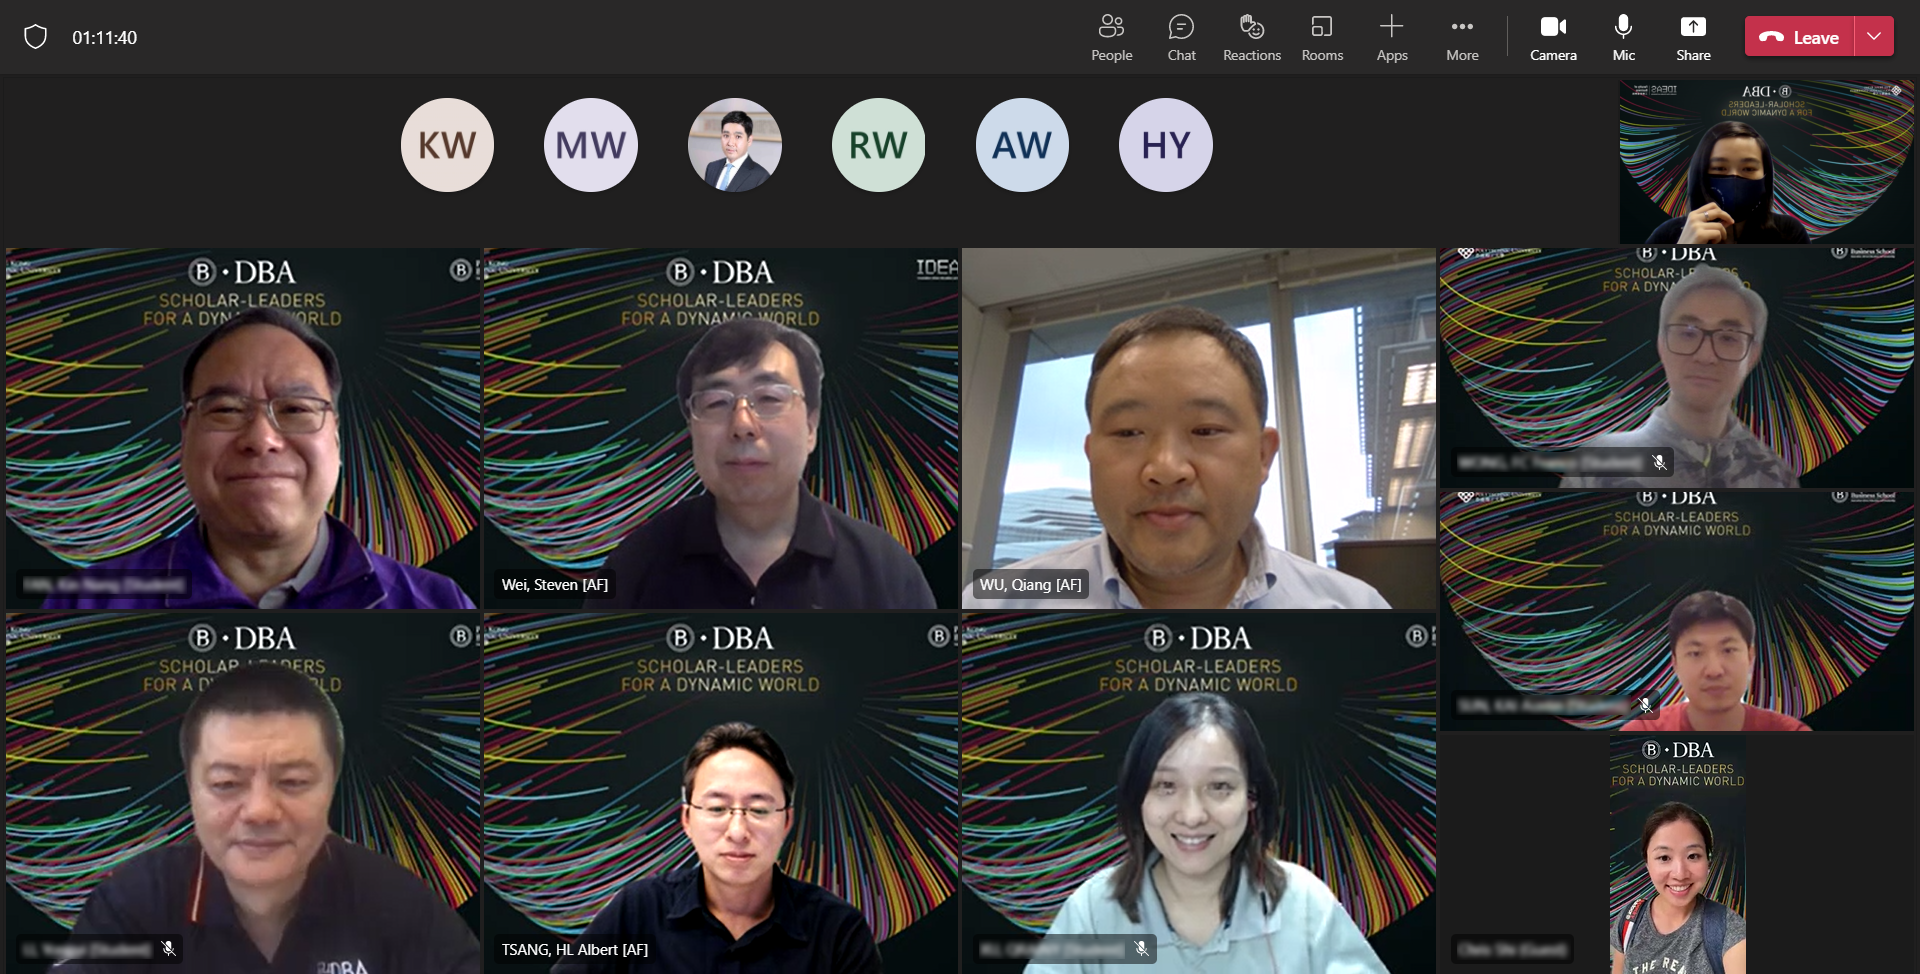Open the People participants panel
This screenshot has width=1920, height=974.
(1111, 38)
